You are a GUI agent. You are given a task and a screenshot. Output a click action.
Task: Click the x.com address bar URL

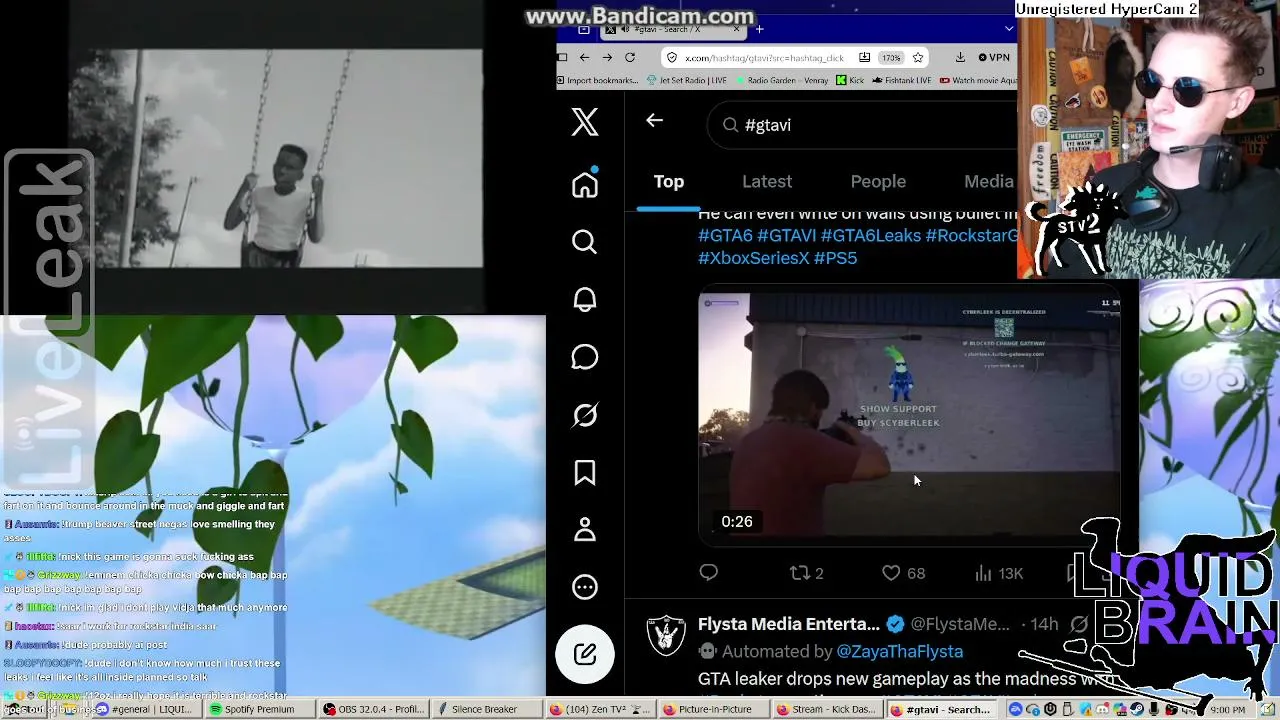point(764,58)
